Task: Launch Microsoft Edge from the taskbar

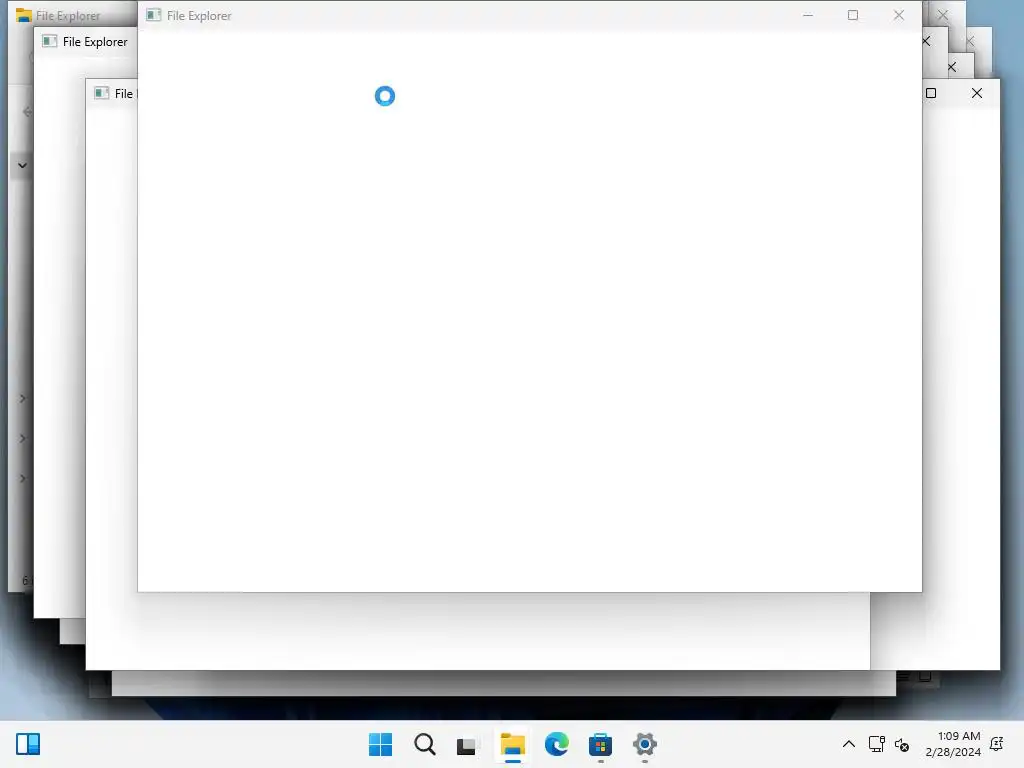Action: pos(556,744)
